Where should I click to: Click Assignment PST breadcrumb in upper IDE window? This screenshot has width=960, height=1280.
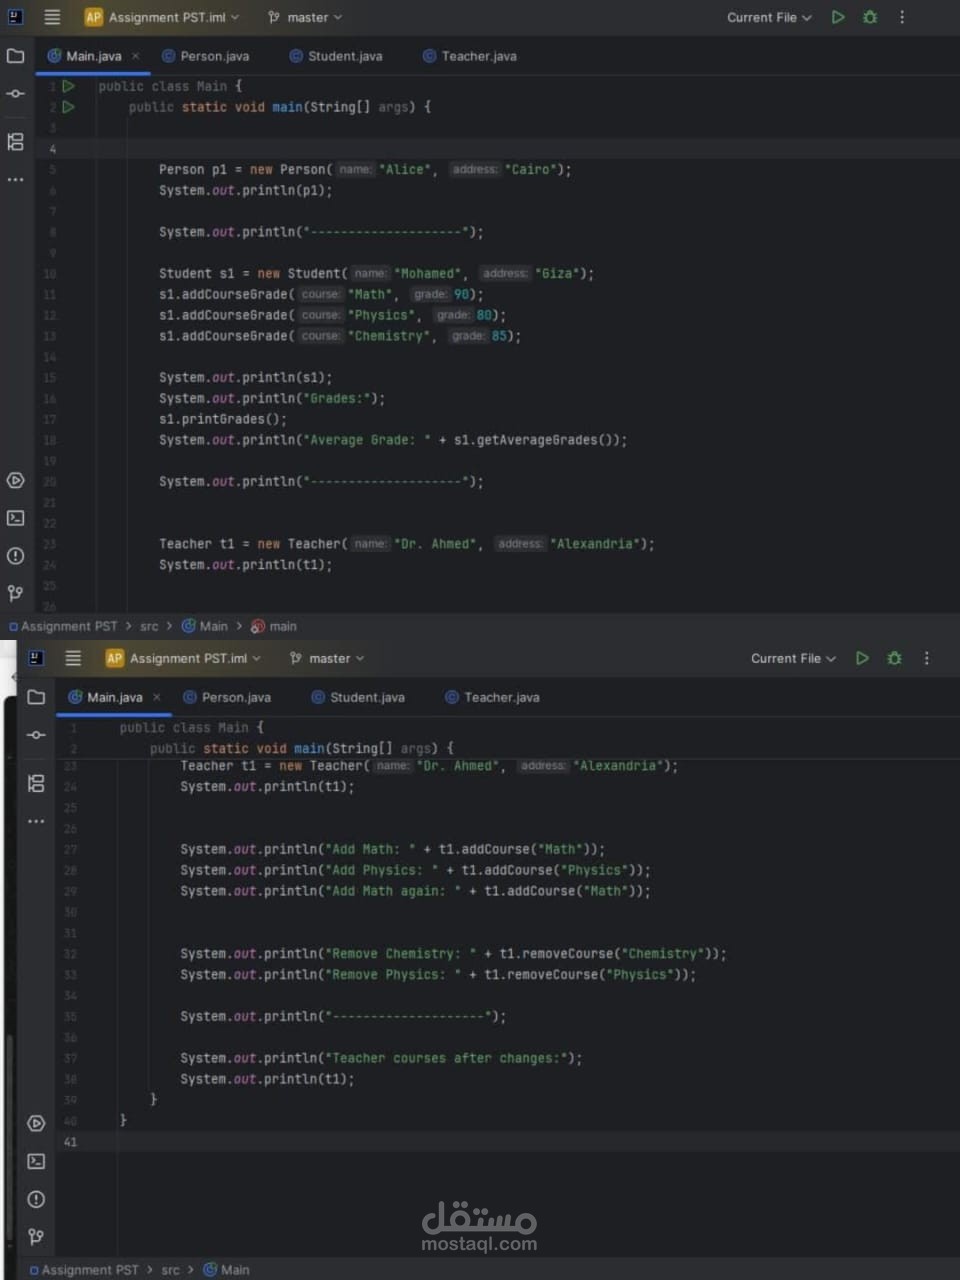click(63, 626)
